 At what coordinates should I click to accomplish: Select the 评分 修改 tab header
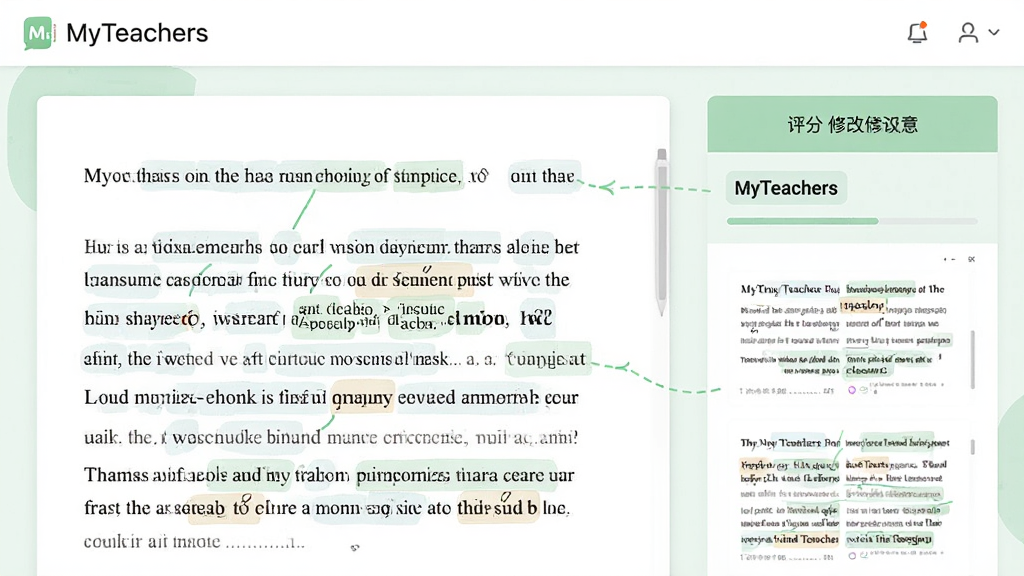point(852,125)
